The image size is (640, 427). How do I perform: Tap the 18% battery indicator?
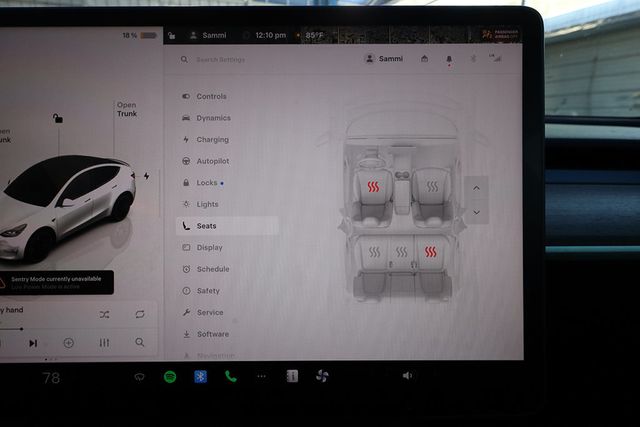(x=140, y=36)
